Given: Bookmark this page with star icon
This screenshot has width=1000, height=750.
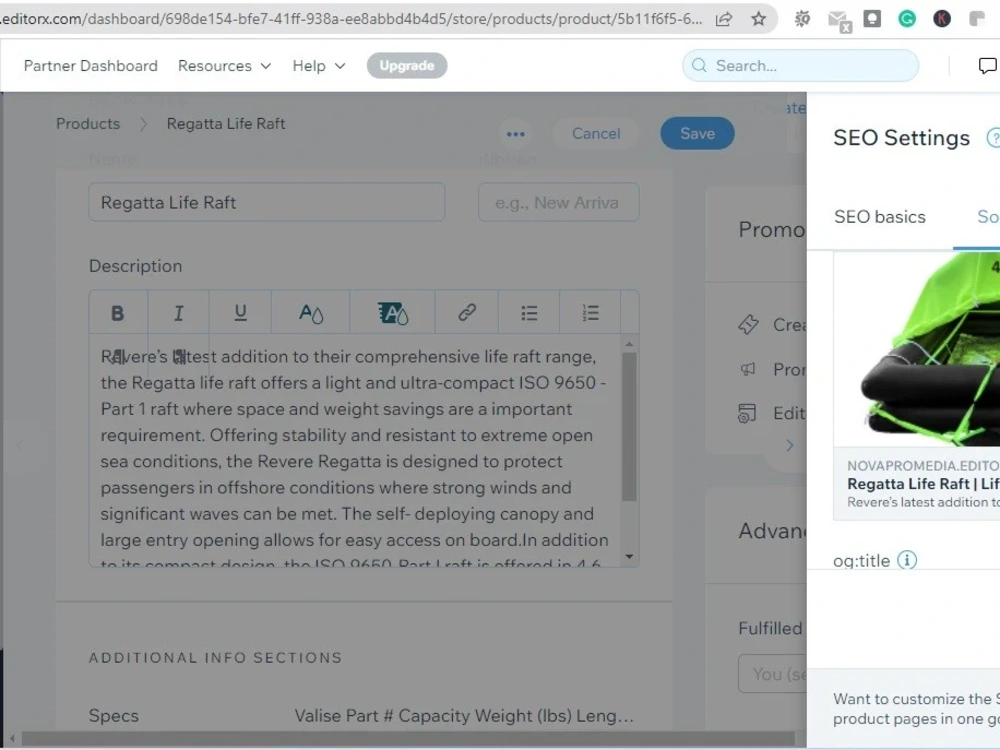Looking at the screenshot, I should (x=758, y=19).
